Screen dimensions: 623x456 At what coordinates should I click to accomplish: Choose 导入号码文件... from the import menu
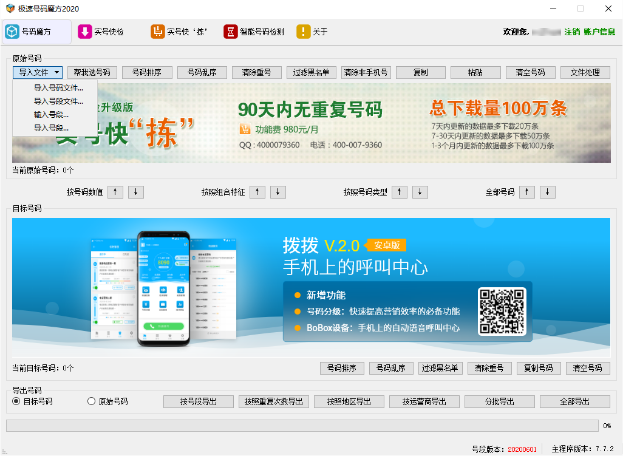tap(58, 88)
